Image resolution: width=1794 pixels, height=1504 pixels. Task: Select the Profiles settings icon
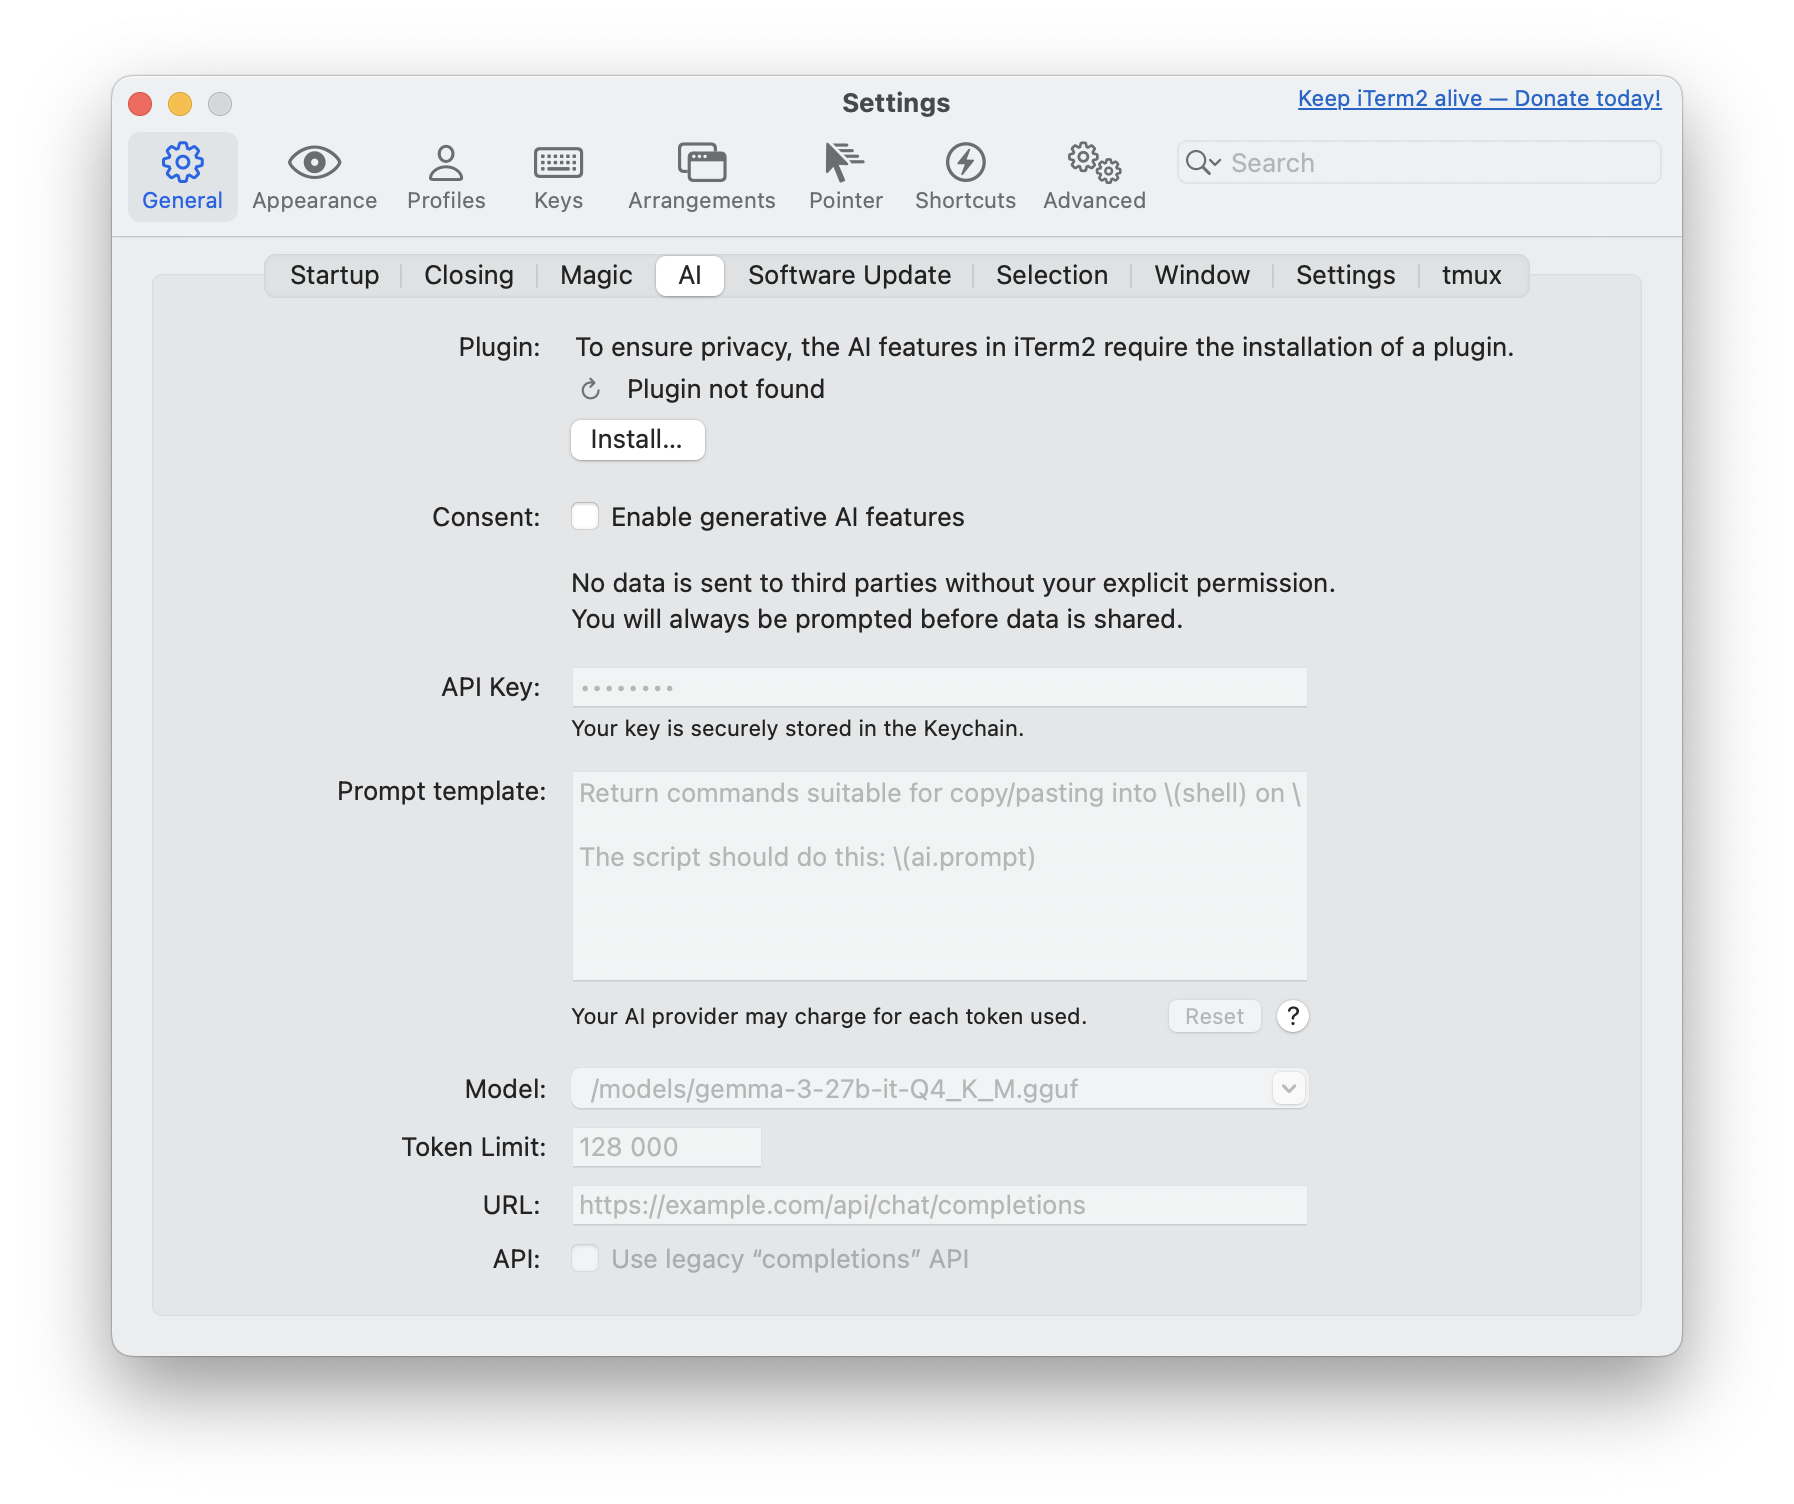tap(446, 176)
